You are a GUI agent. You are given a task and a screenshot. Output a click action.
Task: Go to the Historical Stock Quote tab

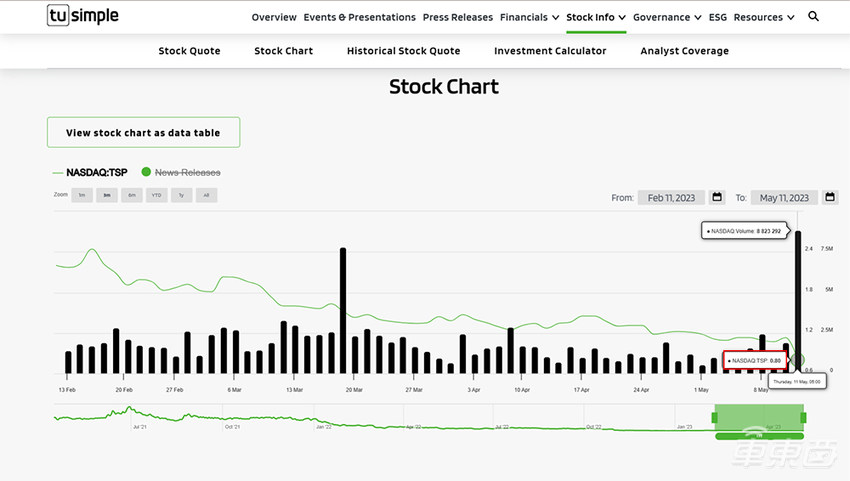403,51
